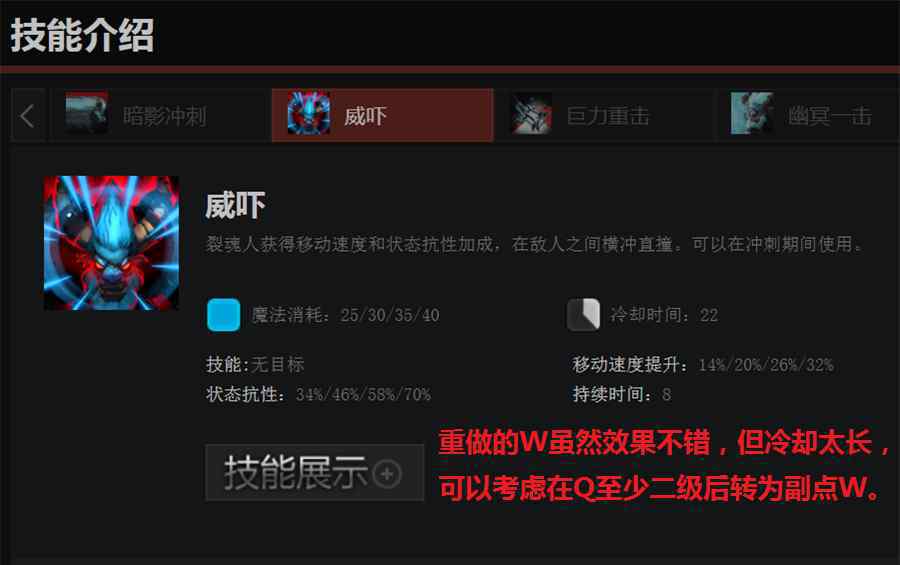Click the large 威吓 skill portrait
The image size is (900, 565).
pos(111,243)
